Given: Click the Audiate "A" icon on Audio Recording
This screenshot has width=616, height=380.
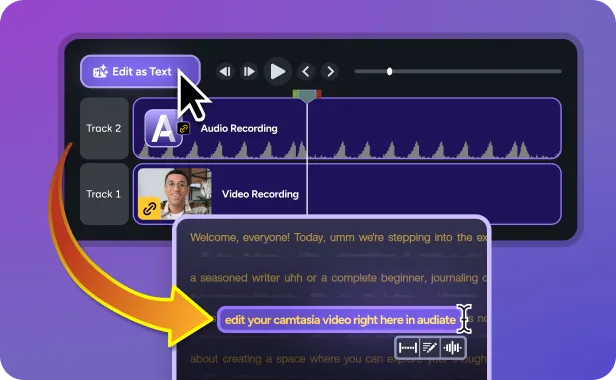Looking at the screenshot, I should 163,128.
